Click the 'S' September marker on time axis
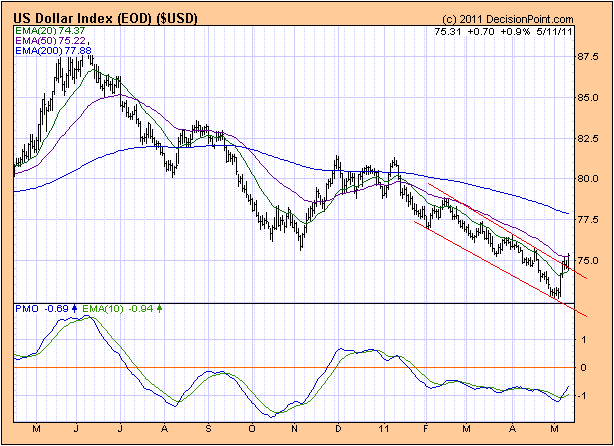This screenshot has width=614, height=446. 209,430
